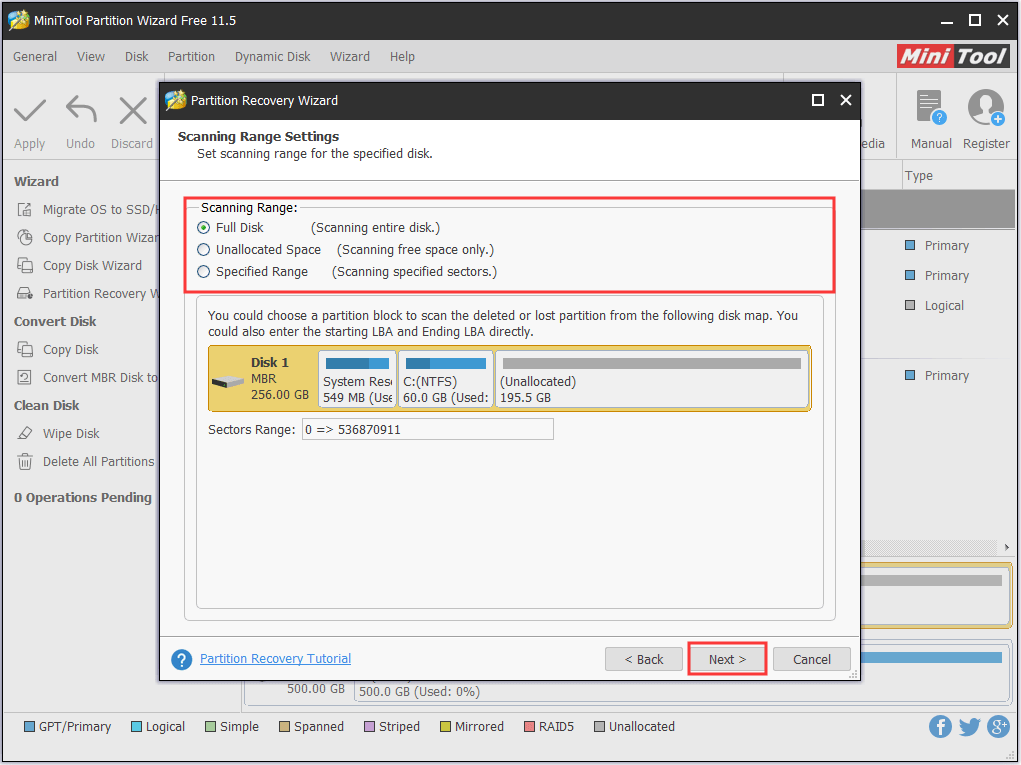Select the Unallocated Space radio button
This screenshot has height=765, width=1021.
(204, 250)
